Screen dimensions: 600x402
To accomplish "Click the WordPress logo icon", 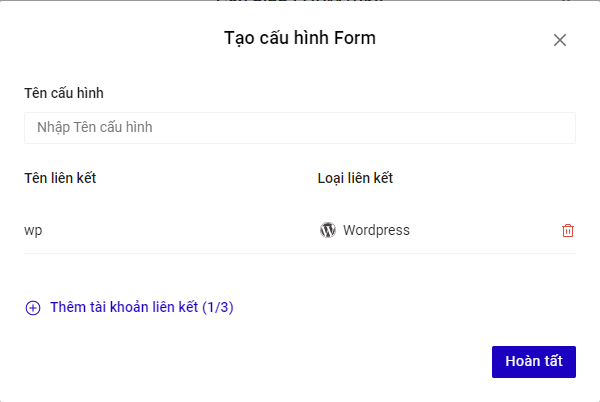I will coord(328,230).
